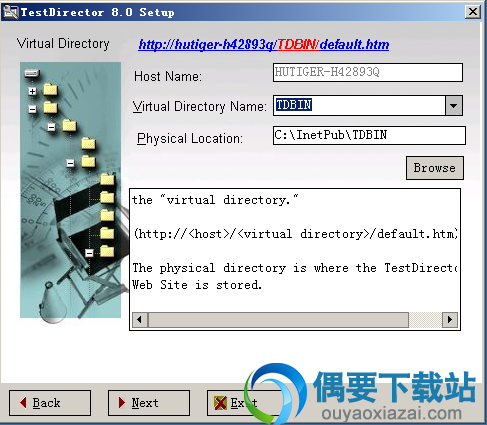Click the description box's right scroll arrow
The width and height of the screenshot is (487, 425).
(450, 320)
